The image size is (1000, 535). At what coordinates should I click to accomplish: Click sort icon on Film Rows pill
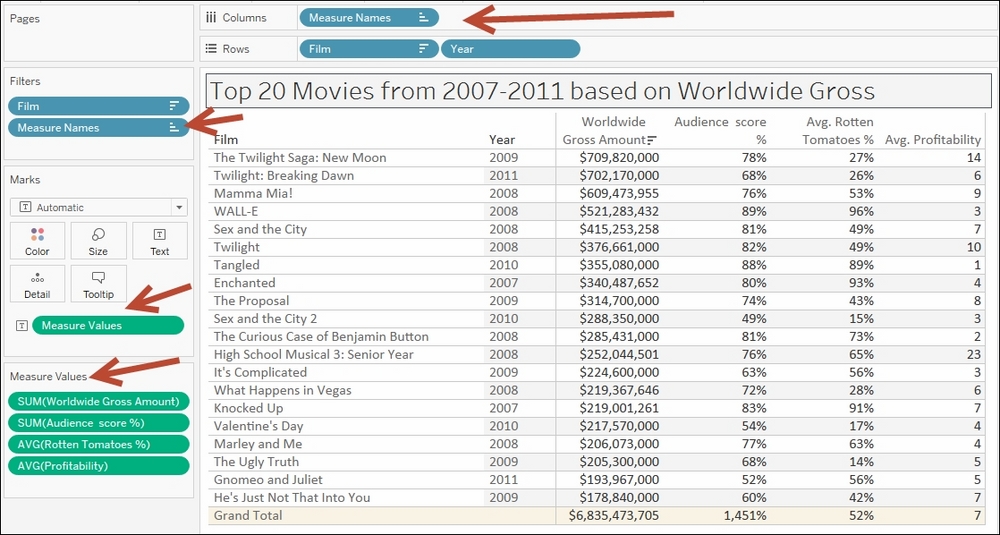[423, 48]
